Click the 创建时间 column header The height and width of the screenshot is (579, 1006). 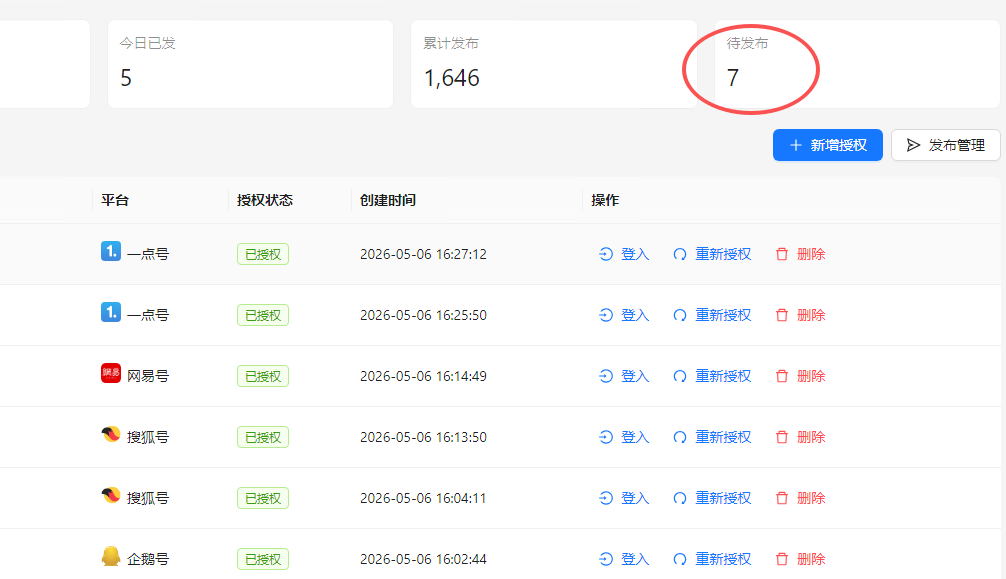388,200
